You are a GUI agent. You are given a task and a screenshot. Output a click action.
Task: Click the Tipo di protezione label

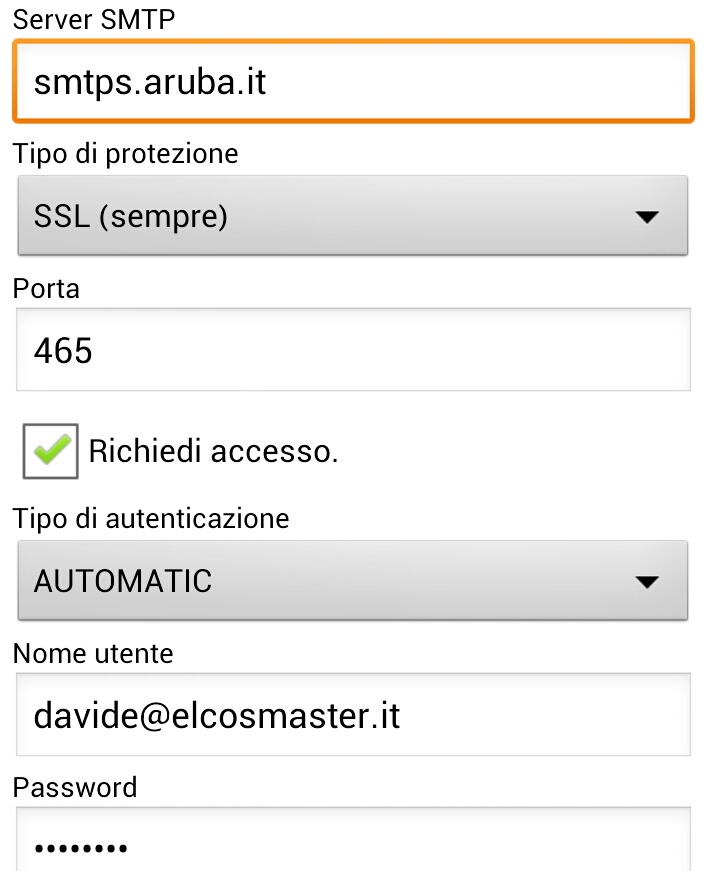126,154
